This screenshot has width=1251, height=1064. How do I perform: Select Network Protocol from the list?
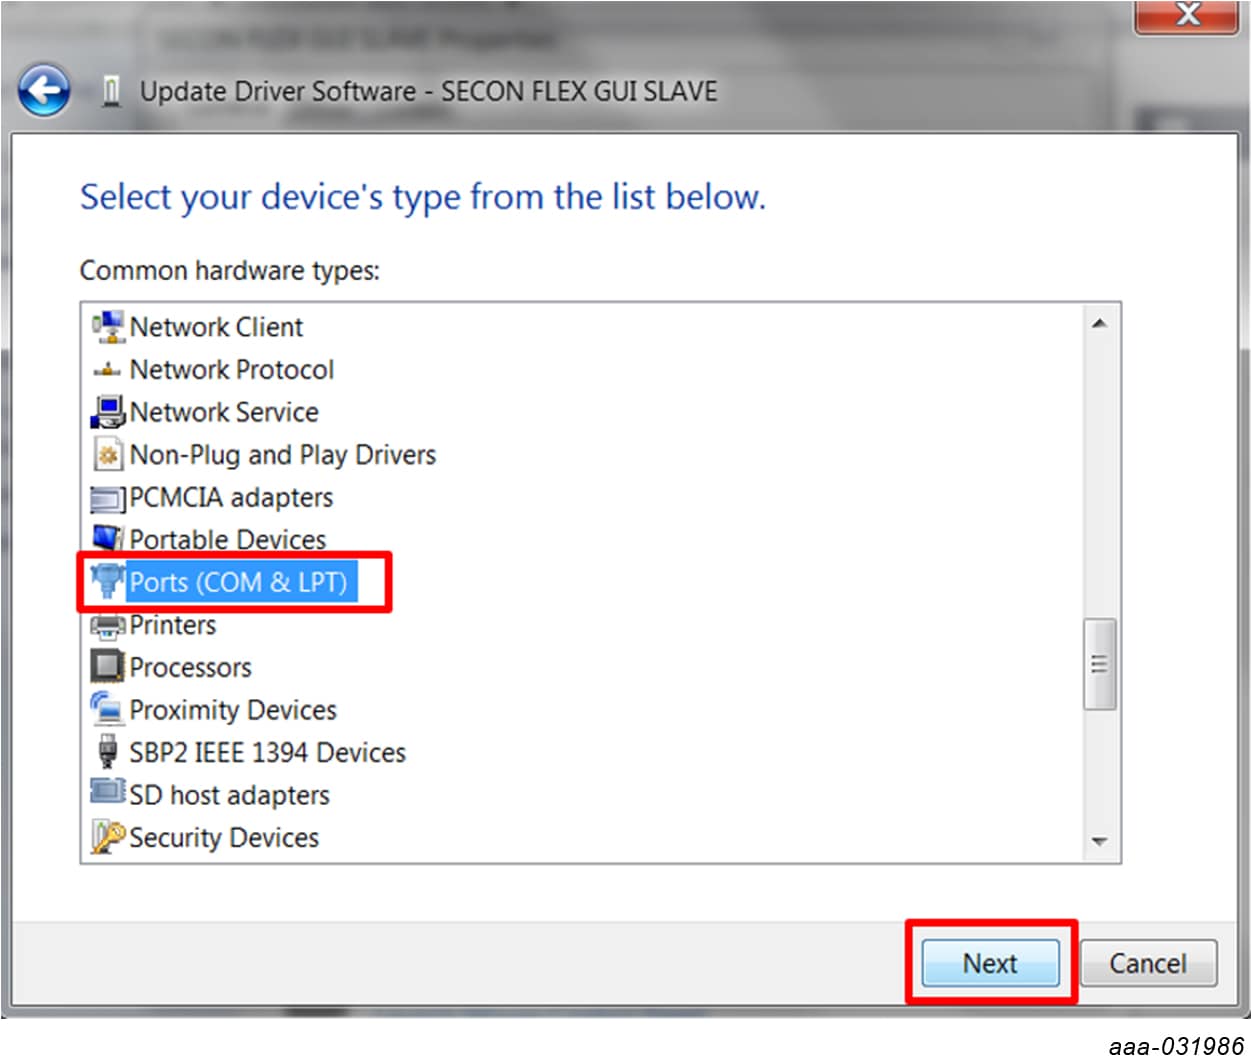click(x=231, y=370)
